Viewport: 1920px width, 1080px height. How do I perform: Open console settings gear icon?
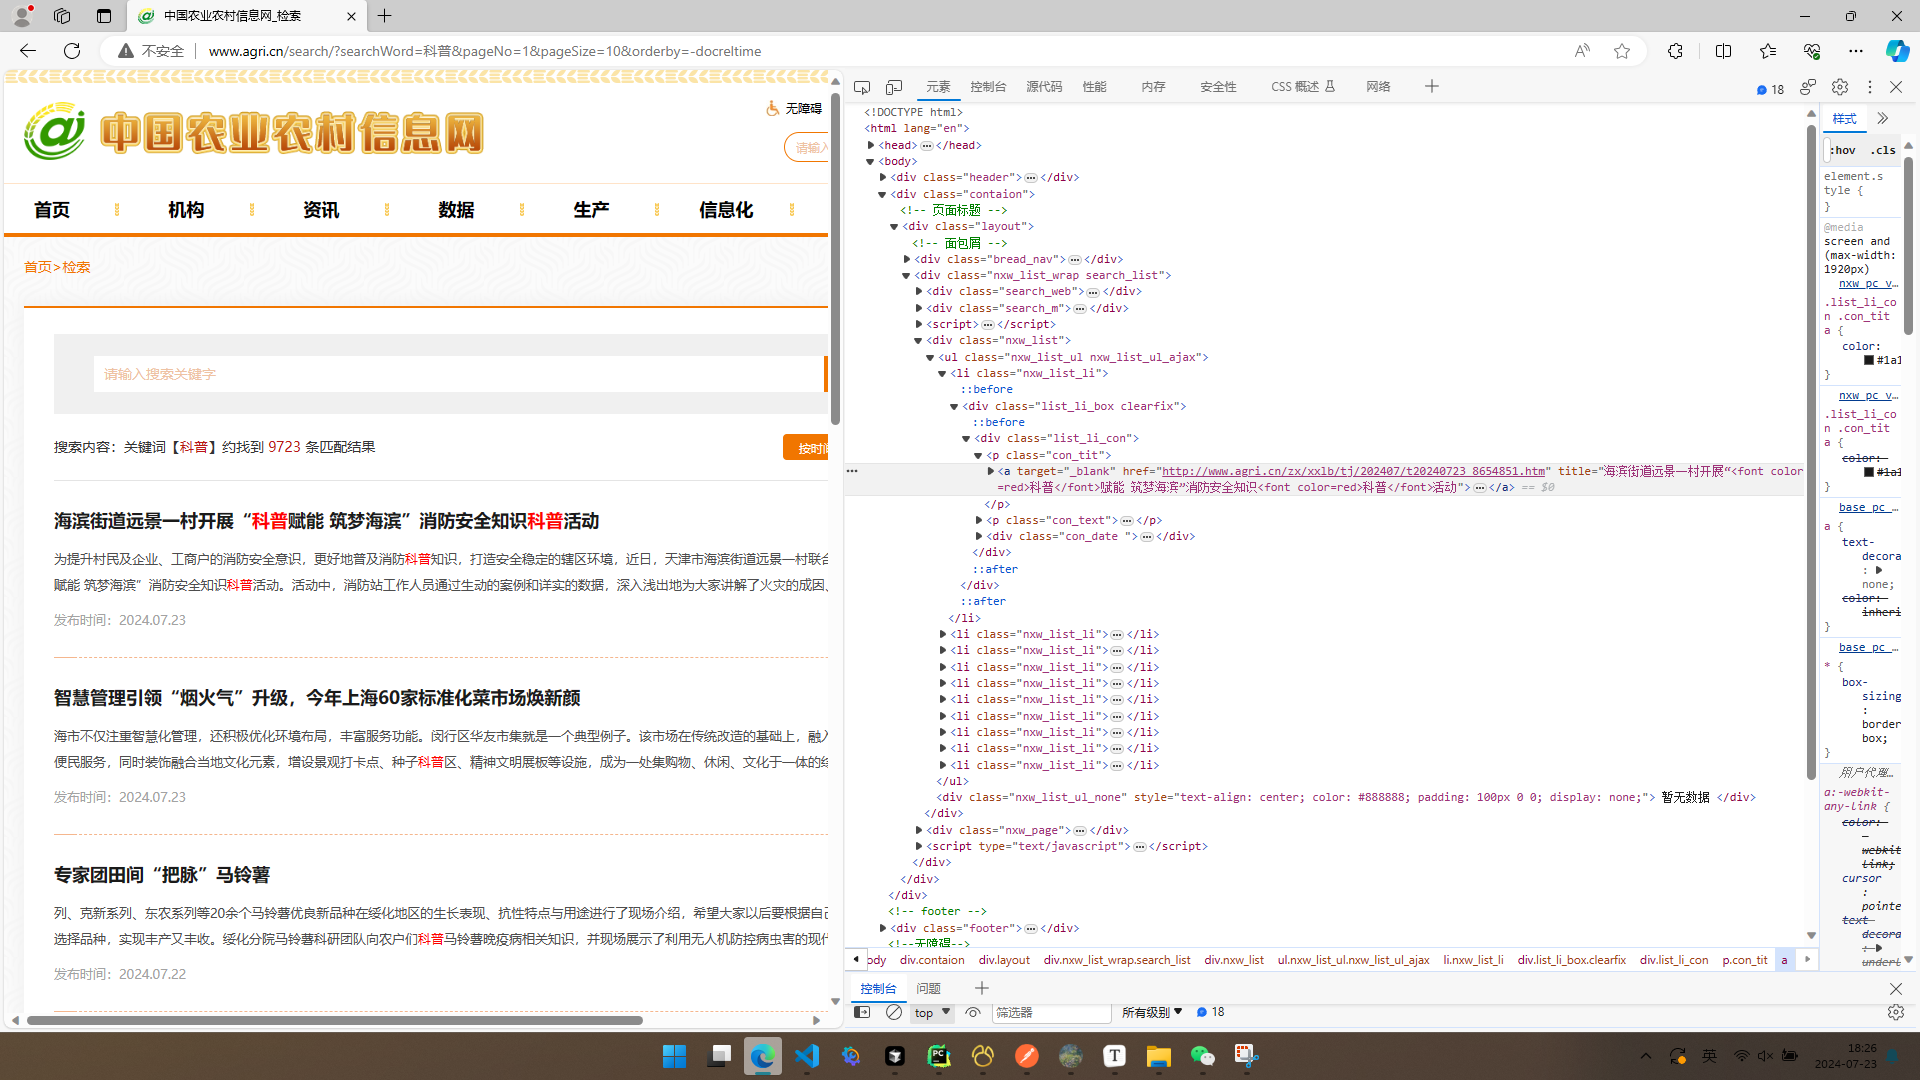pos(1895,1012)
